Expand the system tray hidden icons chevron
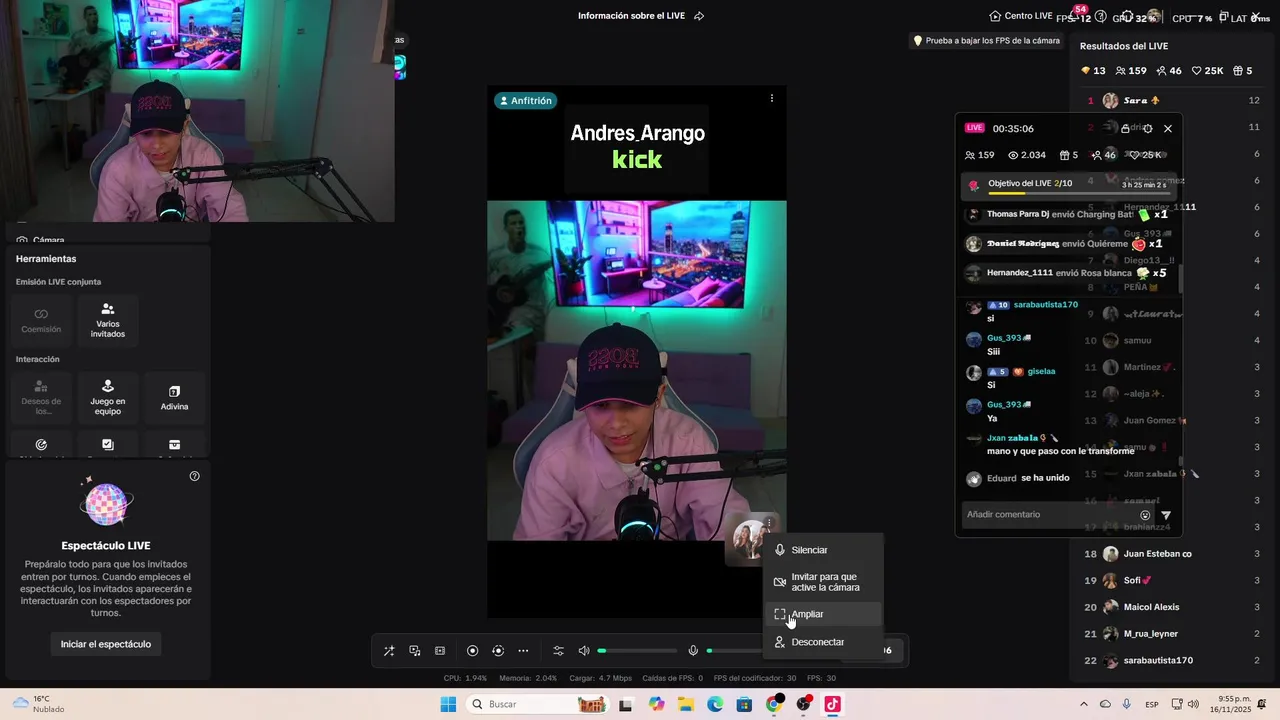1280x720 pixels. pos(1084,704)
